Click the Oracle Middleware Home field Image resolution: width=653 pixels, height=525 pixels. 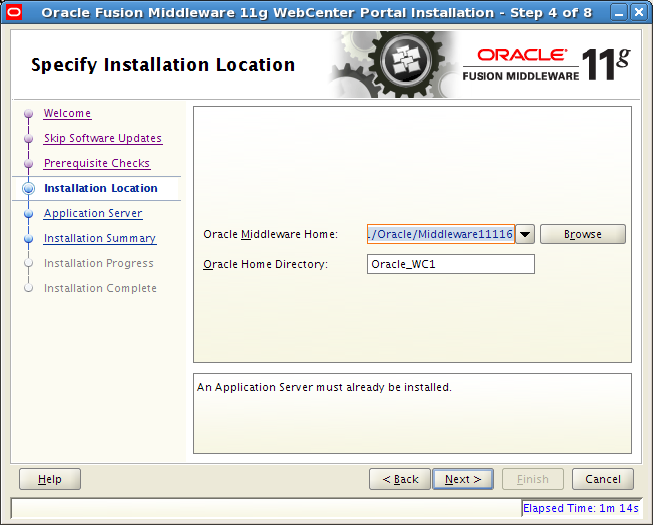point(441,234)
